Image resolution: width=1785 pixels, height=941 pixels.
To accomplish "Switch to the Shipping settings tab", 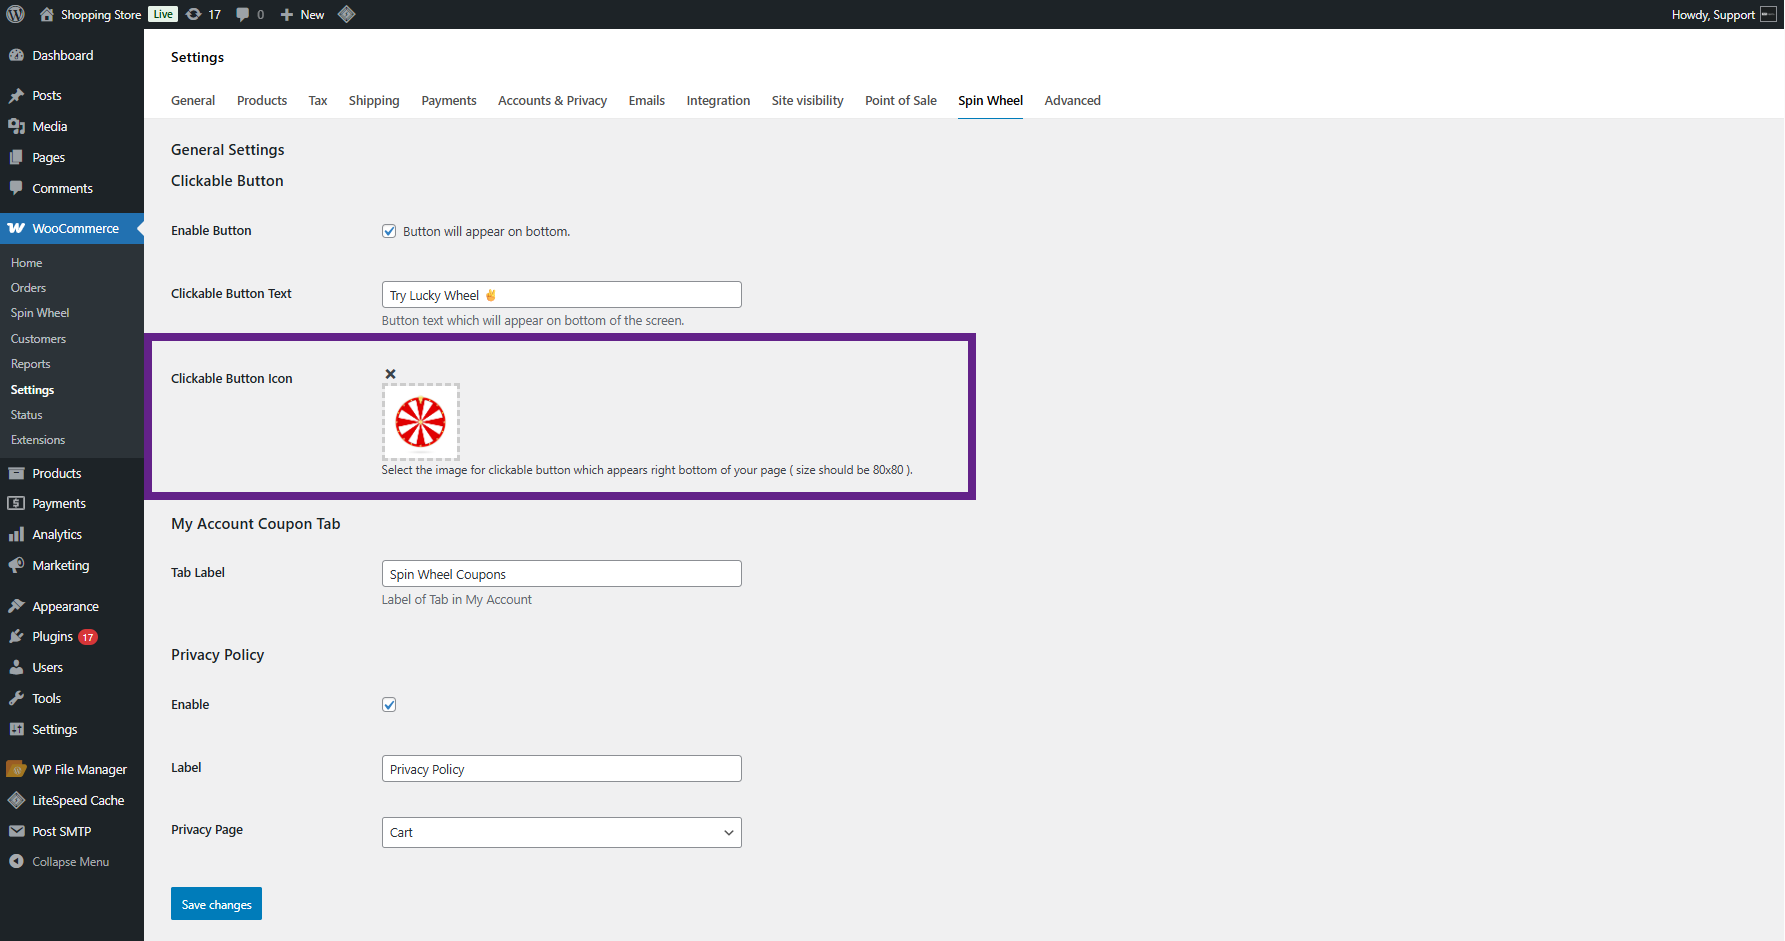I will (x=374, y=101).
